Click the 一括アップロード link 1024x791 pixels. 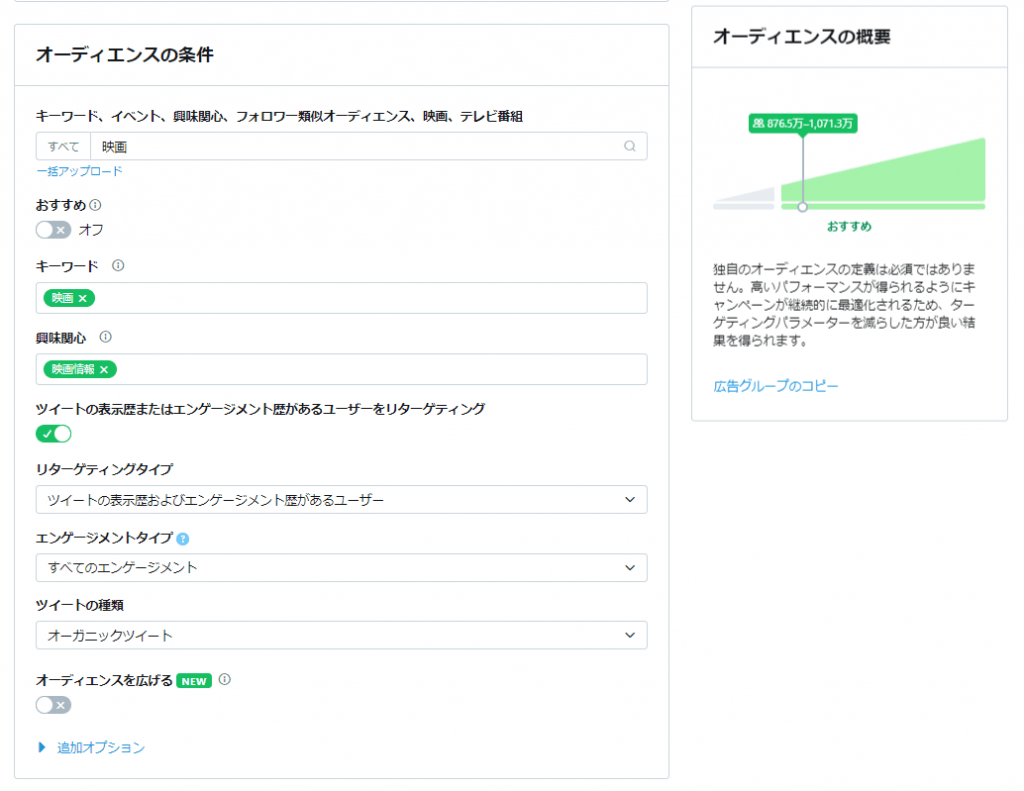click(x=78, y=170)
